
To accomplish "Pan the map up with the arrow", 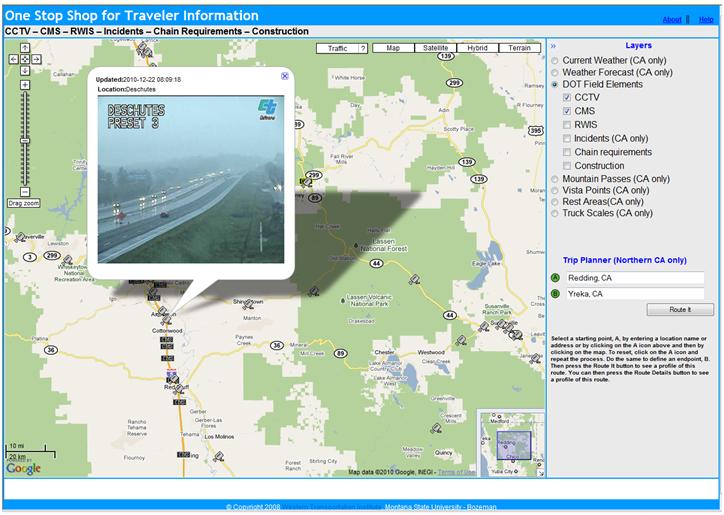I will click(25, 48).
